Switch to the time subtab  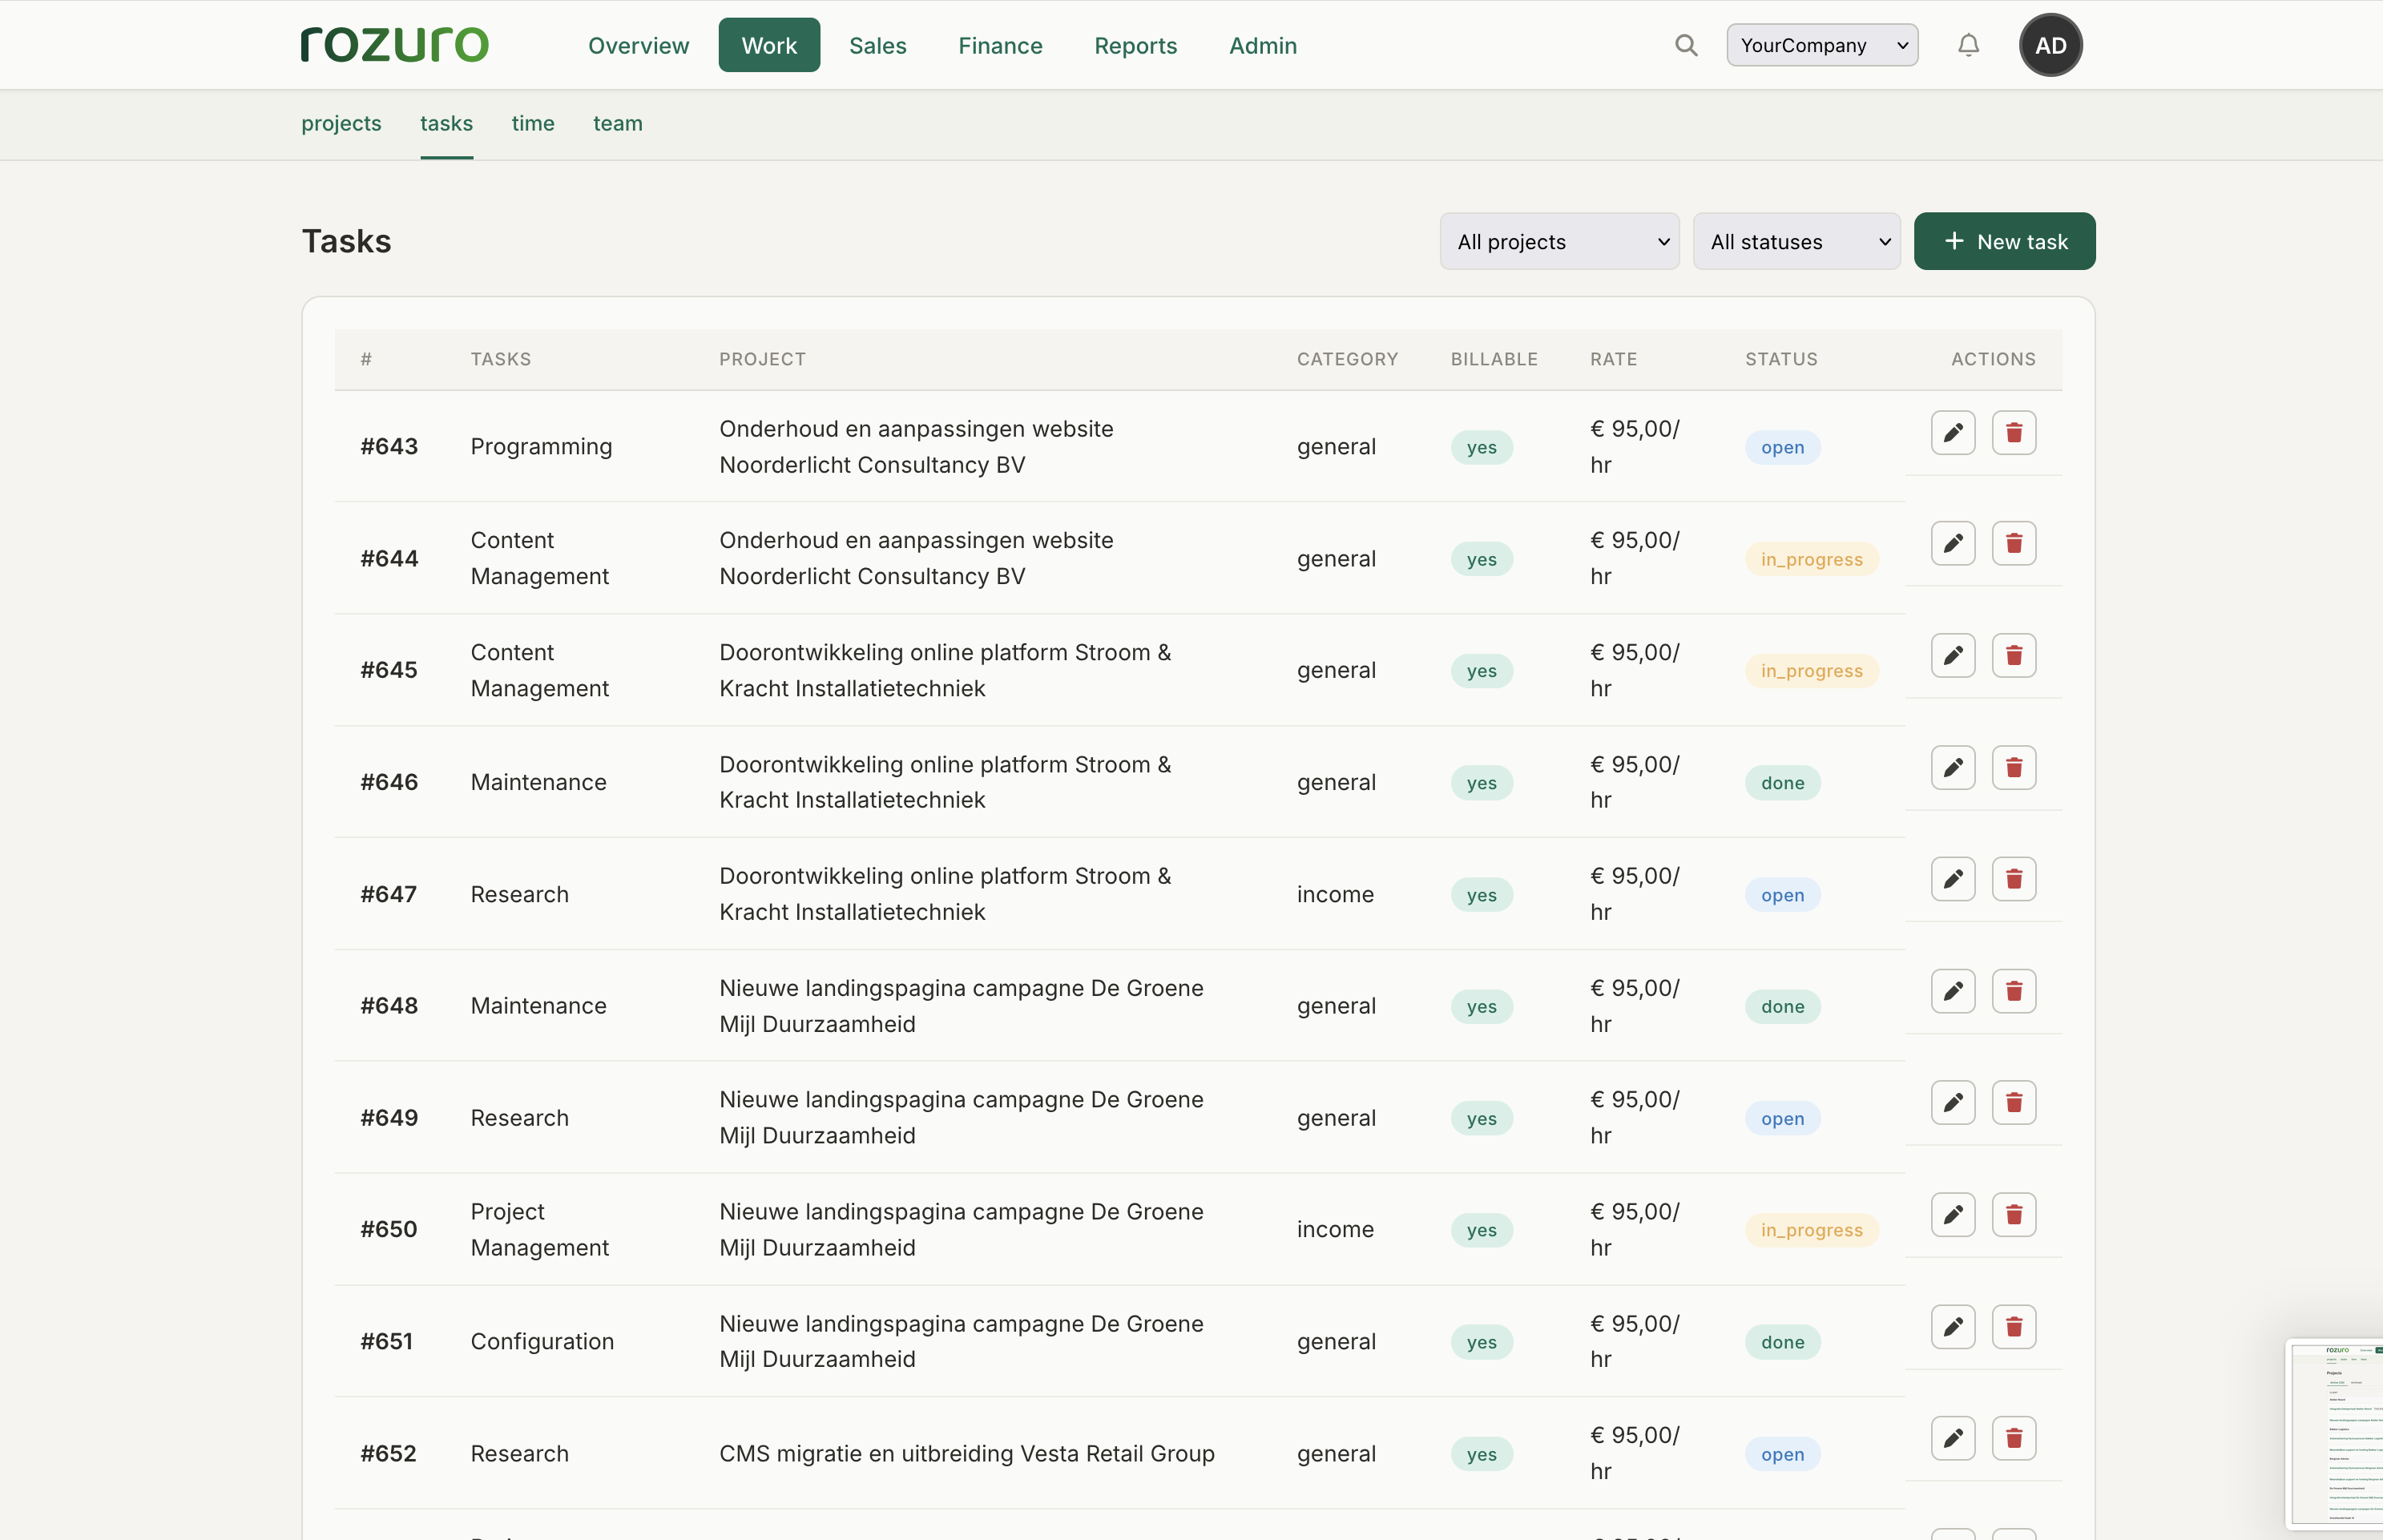tap(533, 123)
